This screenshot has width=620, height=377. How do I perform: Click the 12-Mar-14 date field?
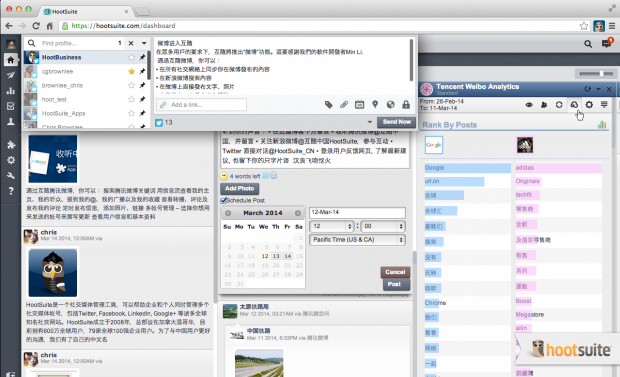point(357,212)
